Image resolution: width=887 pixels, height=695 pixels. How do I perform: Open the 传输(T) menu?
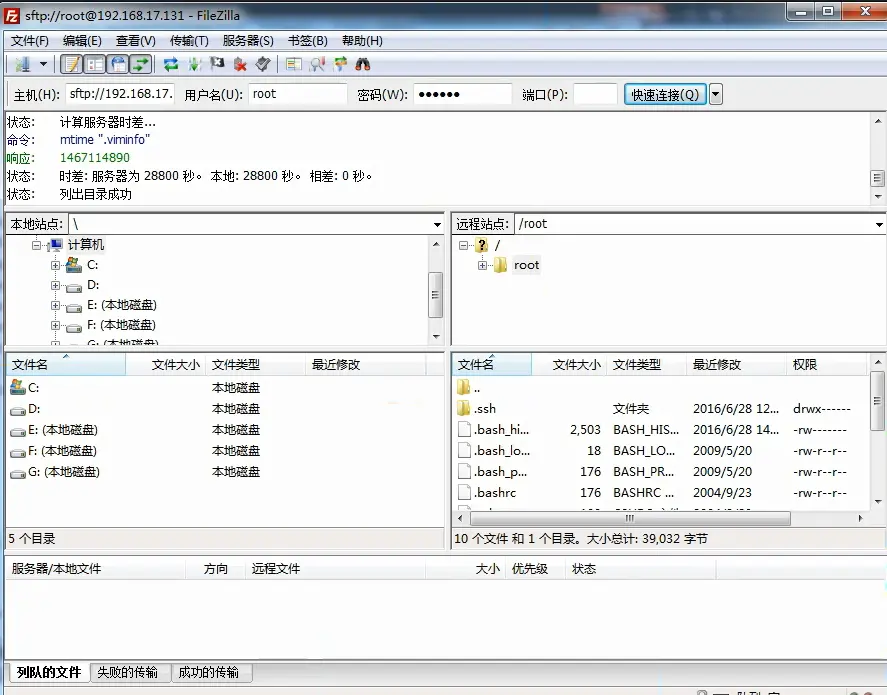point(189,41)
